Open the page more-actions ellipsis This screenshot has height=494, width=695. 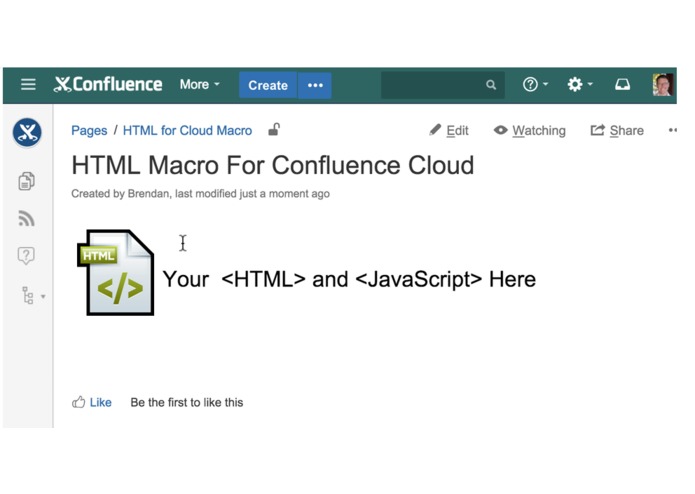pyautogui.click(x=672, y=130)
